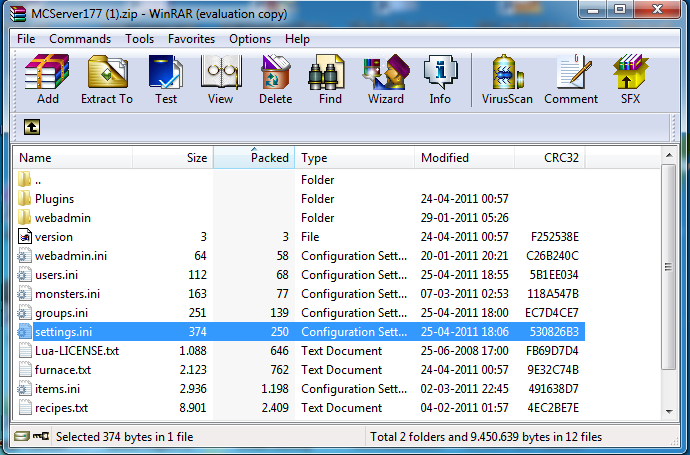Sort files by Packed column header
The height and width of the screenshot is (455, 690).
(254, 158)
